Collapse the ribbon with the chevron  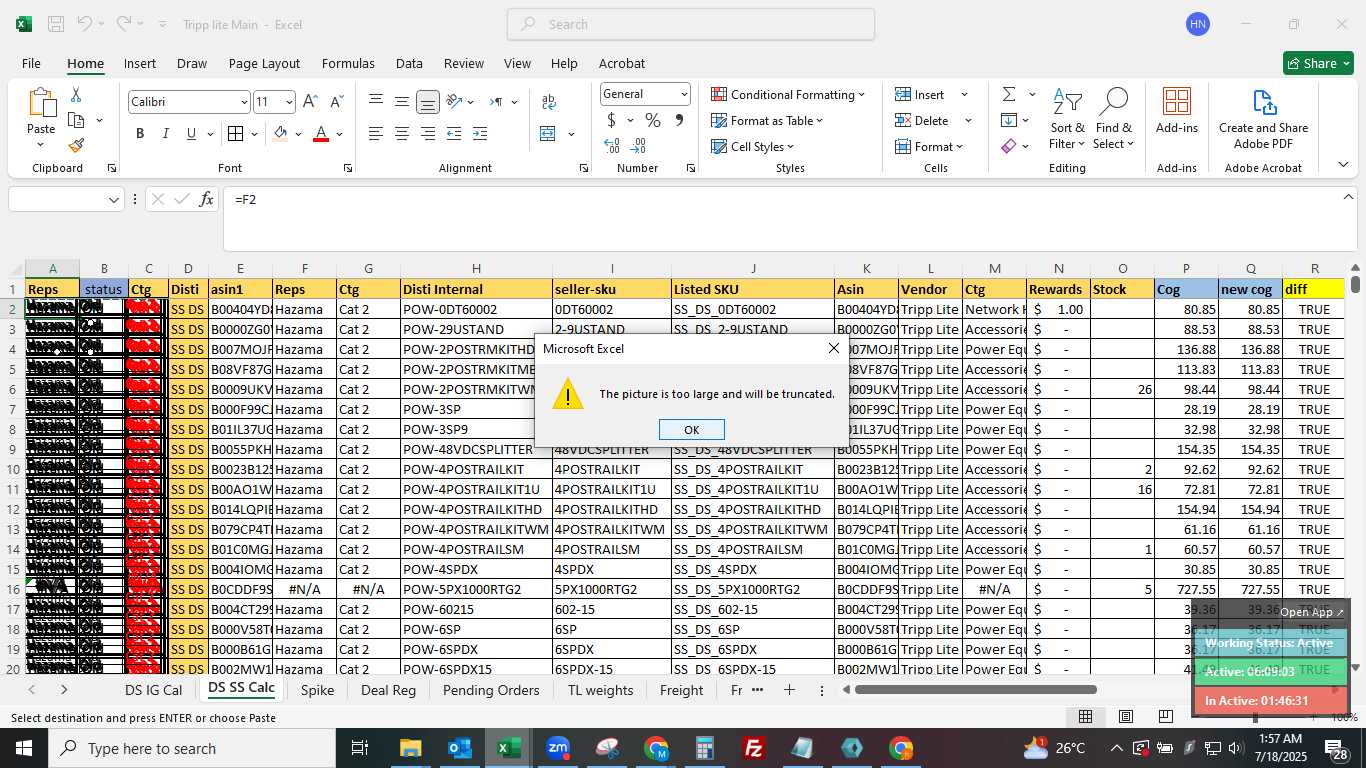(1343, 165)
